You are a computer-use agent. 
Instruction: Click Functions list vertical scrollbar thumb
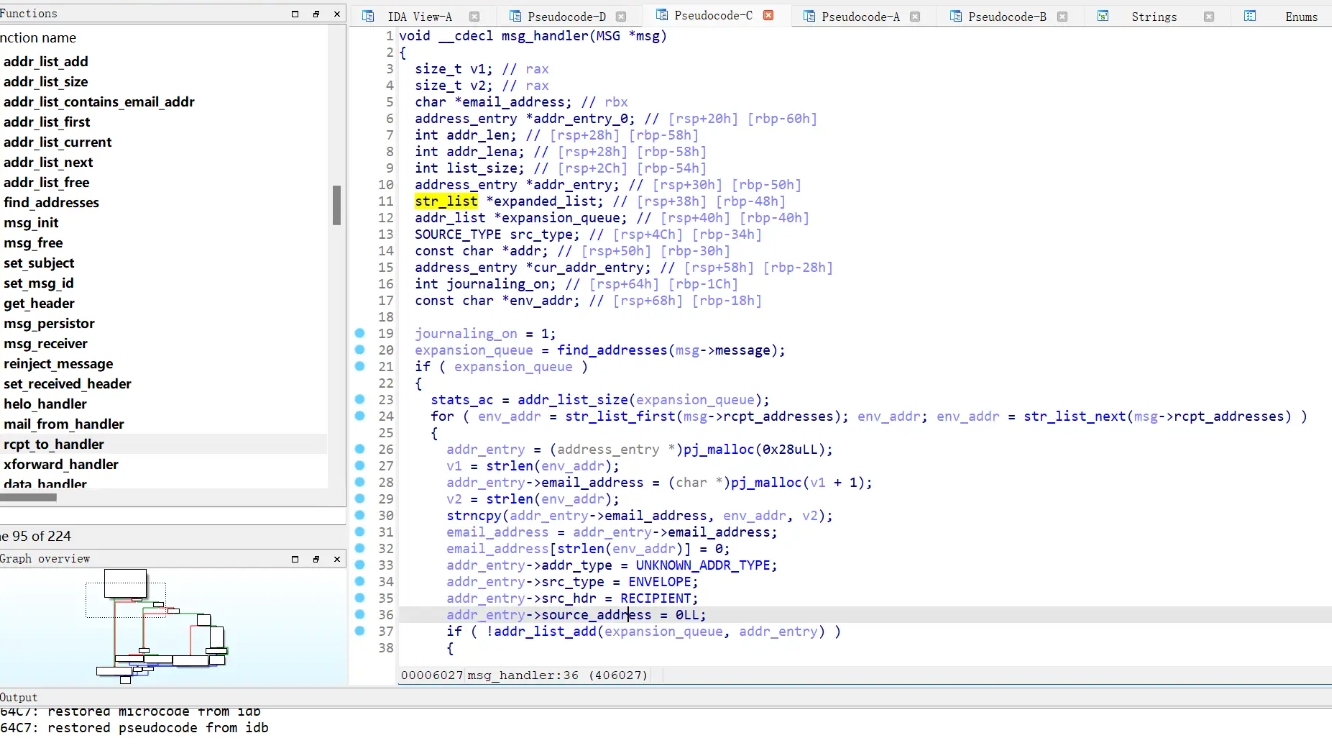(x=337, y=205)
